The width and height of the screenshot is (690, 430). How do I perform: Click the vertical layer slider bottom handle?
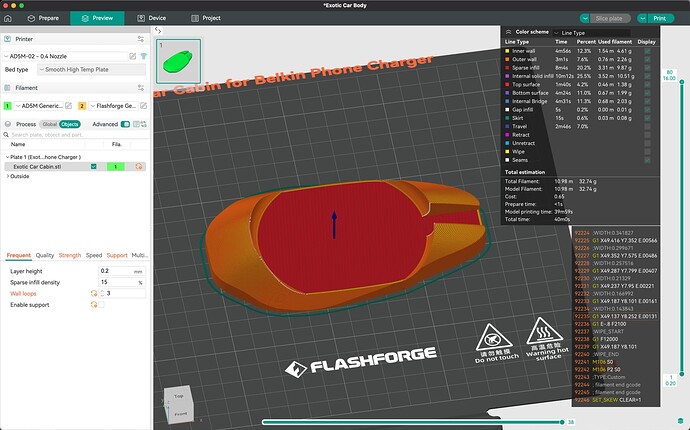[682, 374]
